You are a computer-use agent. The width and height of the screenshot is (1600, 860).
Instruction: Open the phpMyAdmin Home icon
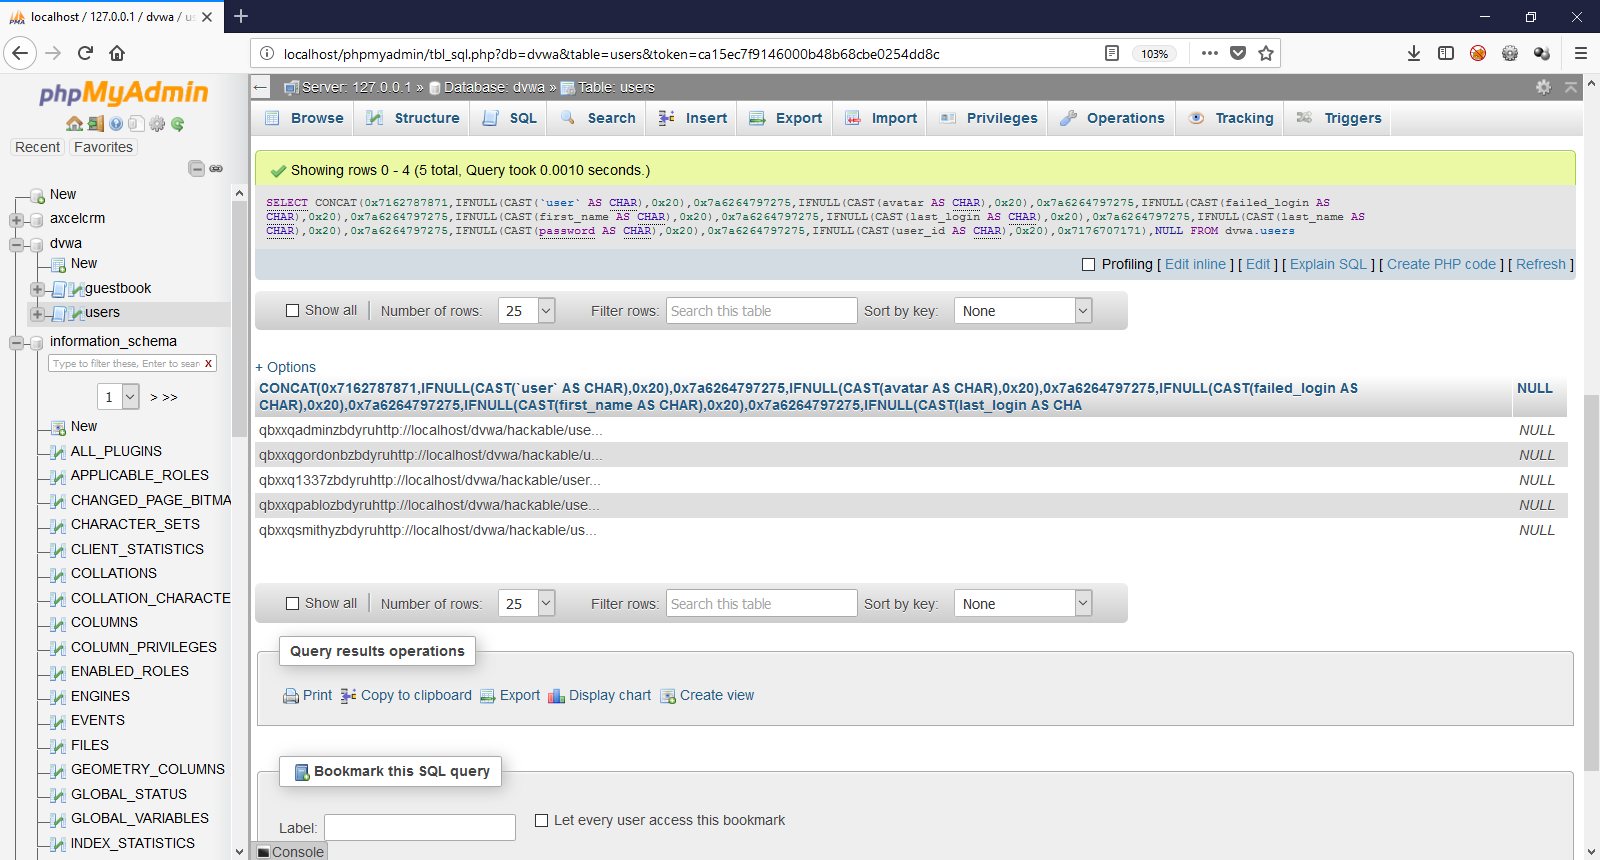[x=74, y=124]
